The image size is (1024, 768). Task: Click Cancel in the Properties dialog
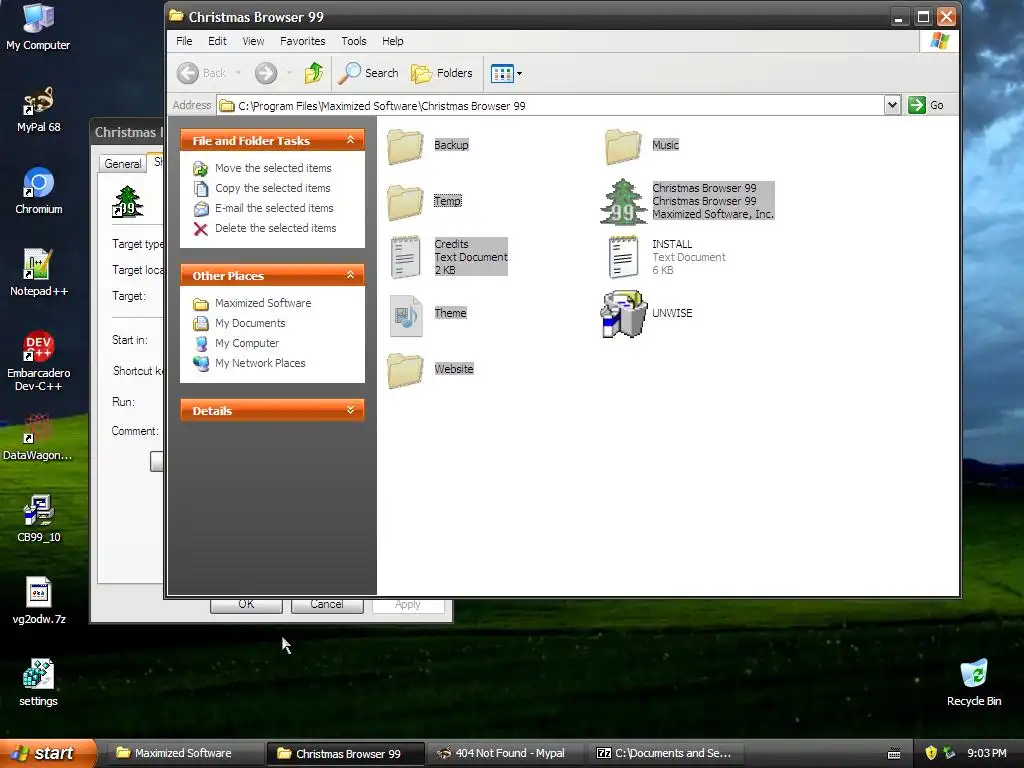[327, 605]
